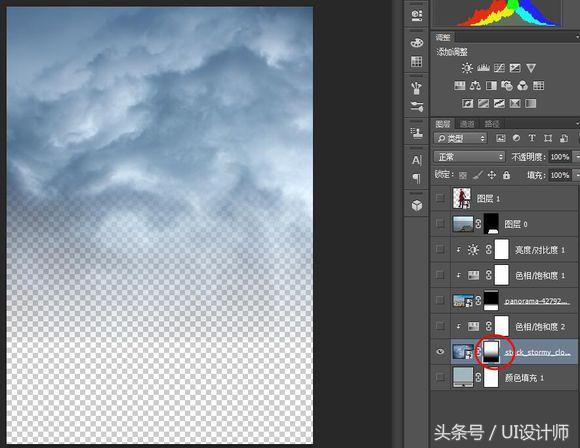The width and height of the screenshot is (580, 448).
Task: Show the panorama layer visibility box
Action: [440, 300]
